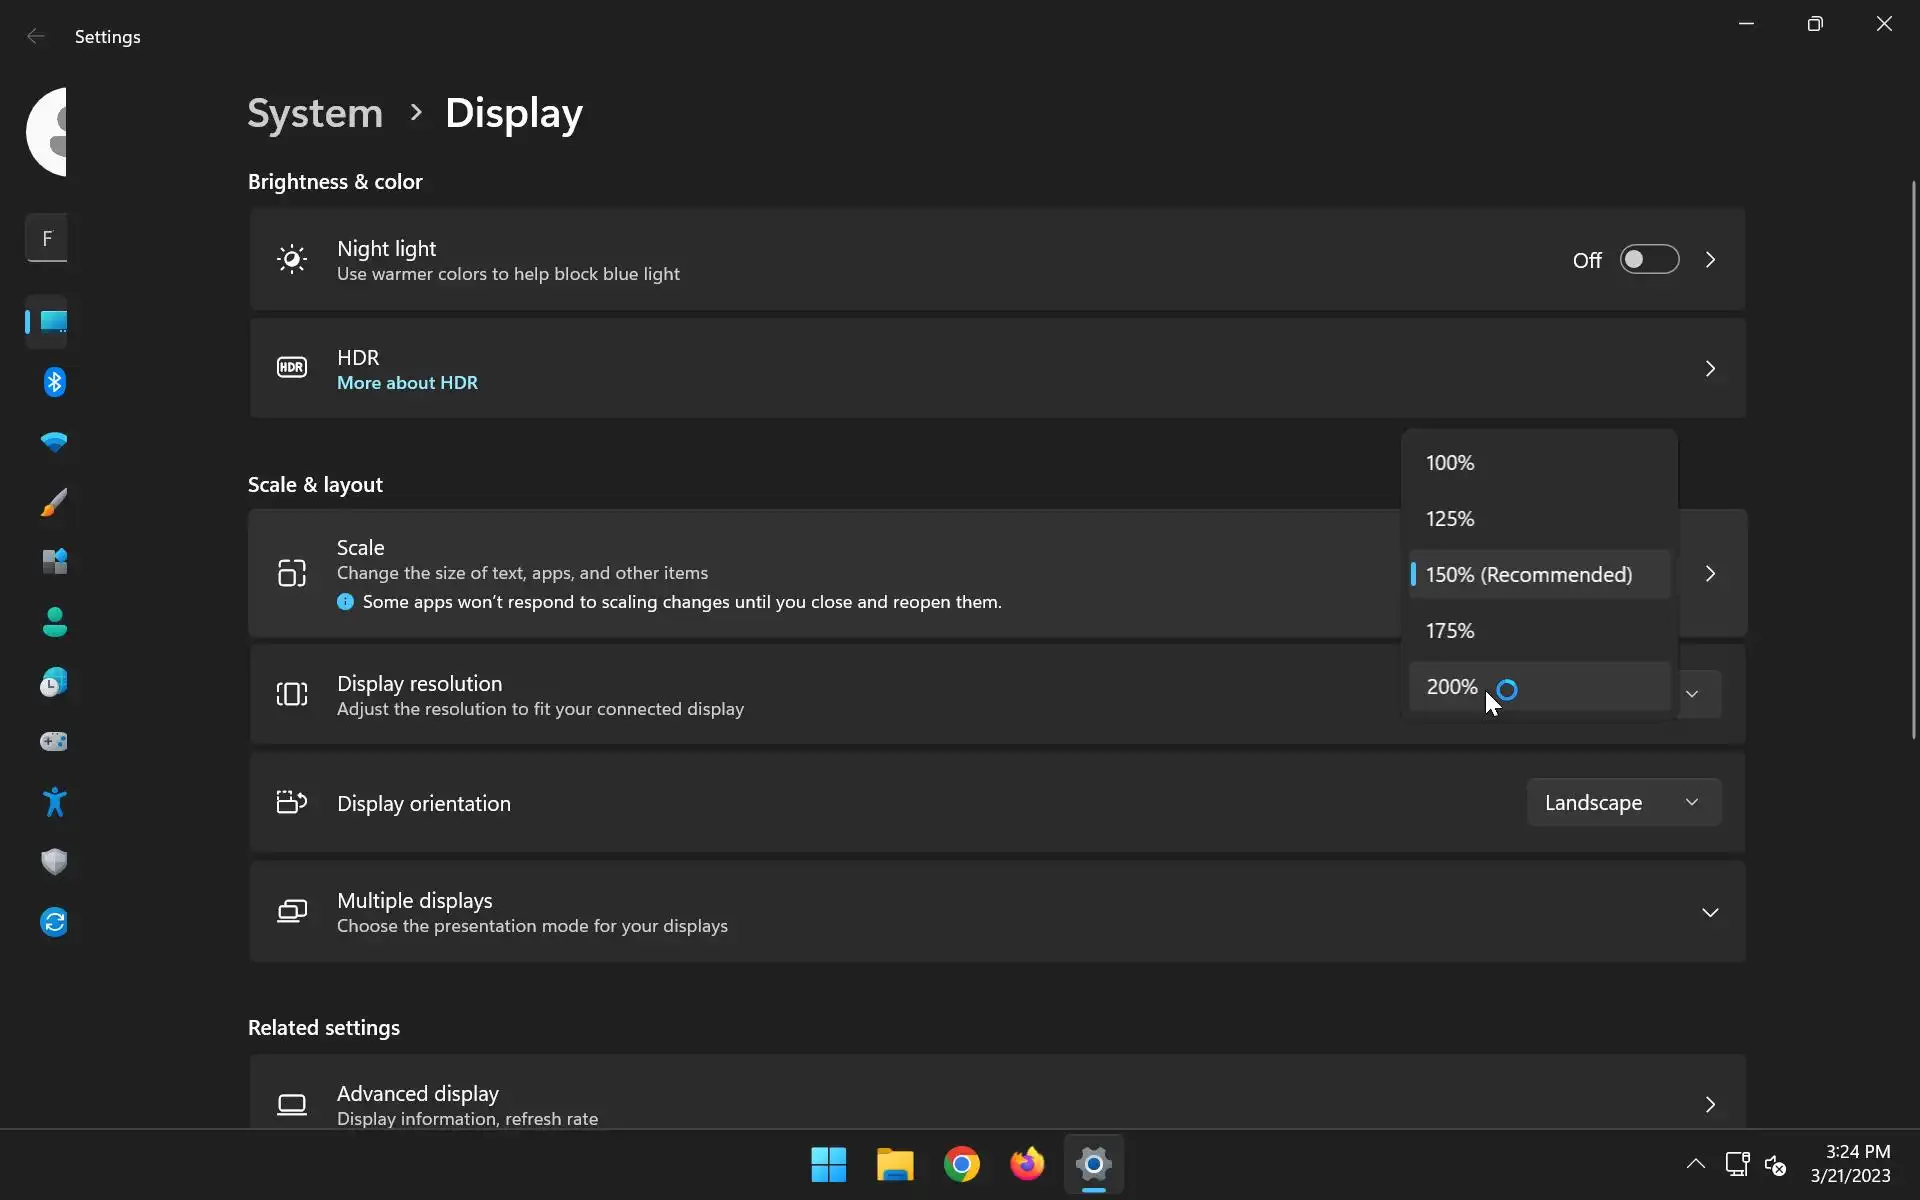Open Bluetooth & devices sidebar icon
Screen dimensions: 1920x1200
click(x=54, y=382)
